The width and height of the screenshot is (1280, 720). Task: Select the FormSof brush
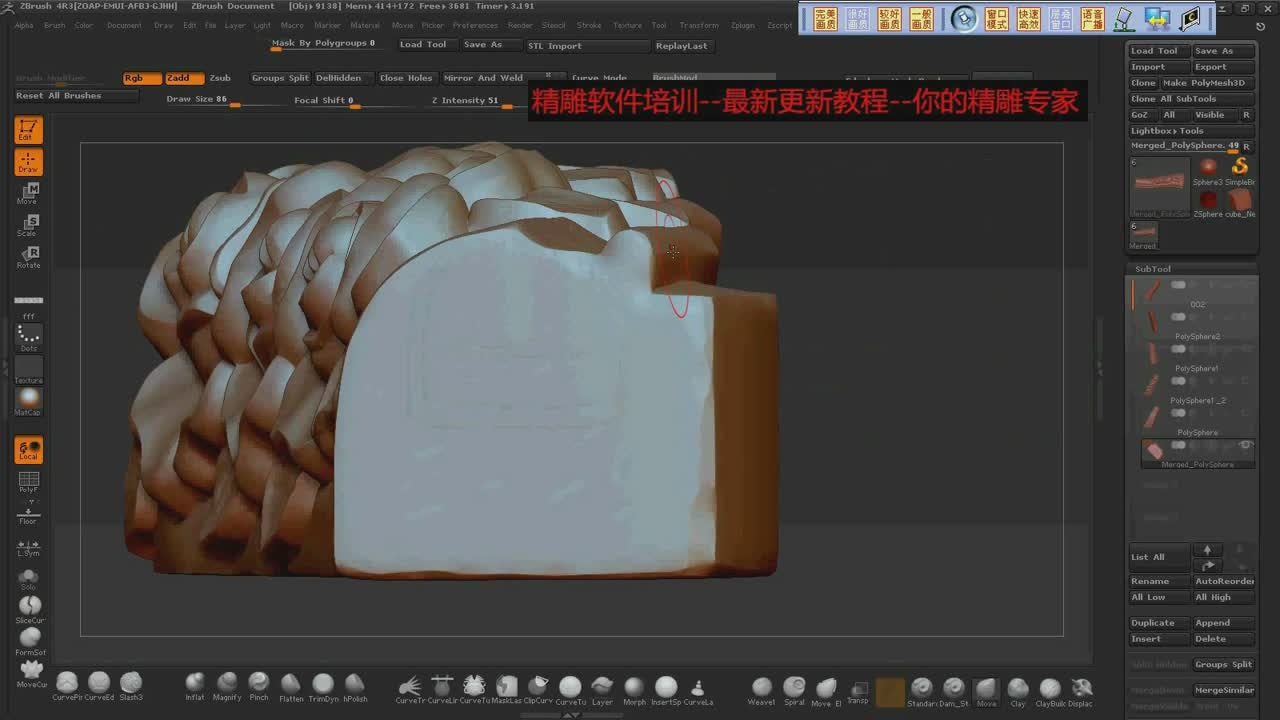(x=30, y=641)
